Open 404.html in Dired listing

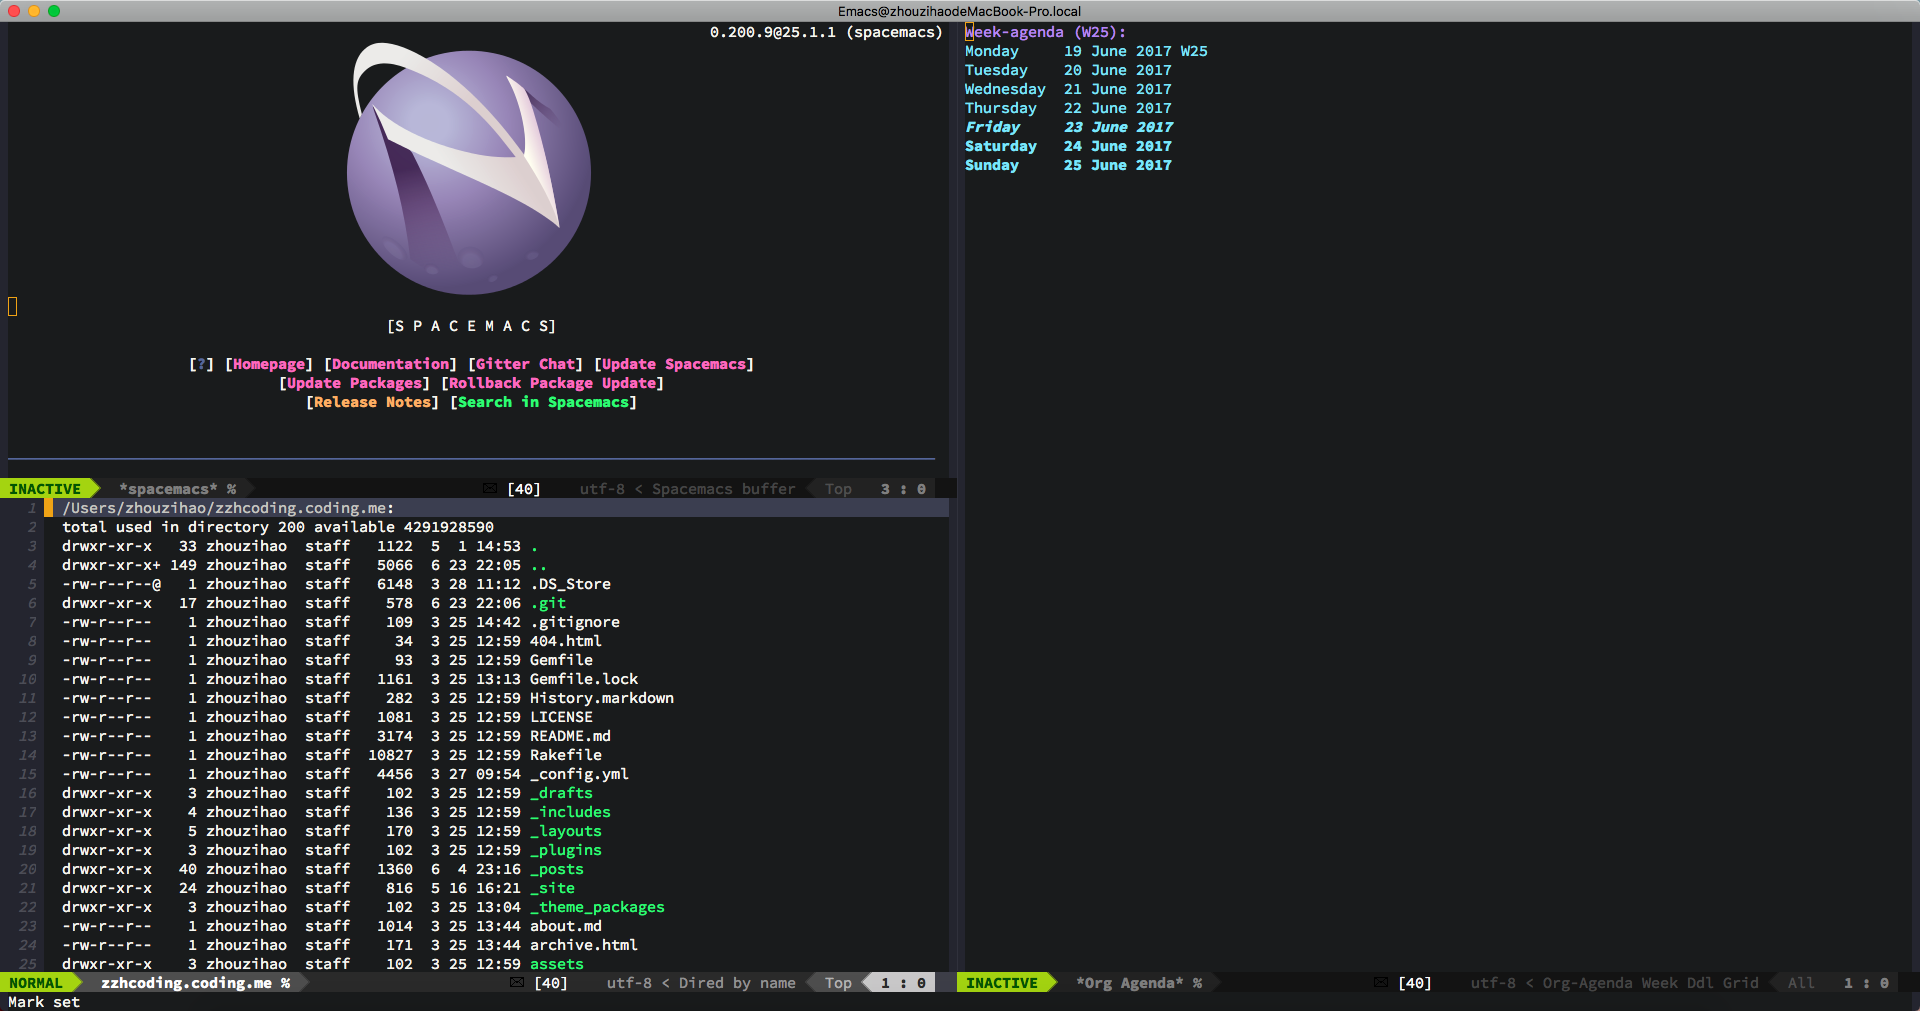[x=566, y=641]
